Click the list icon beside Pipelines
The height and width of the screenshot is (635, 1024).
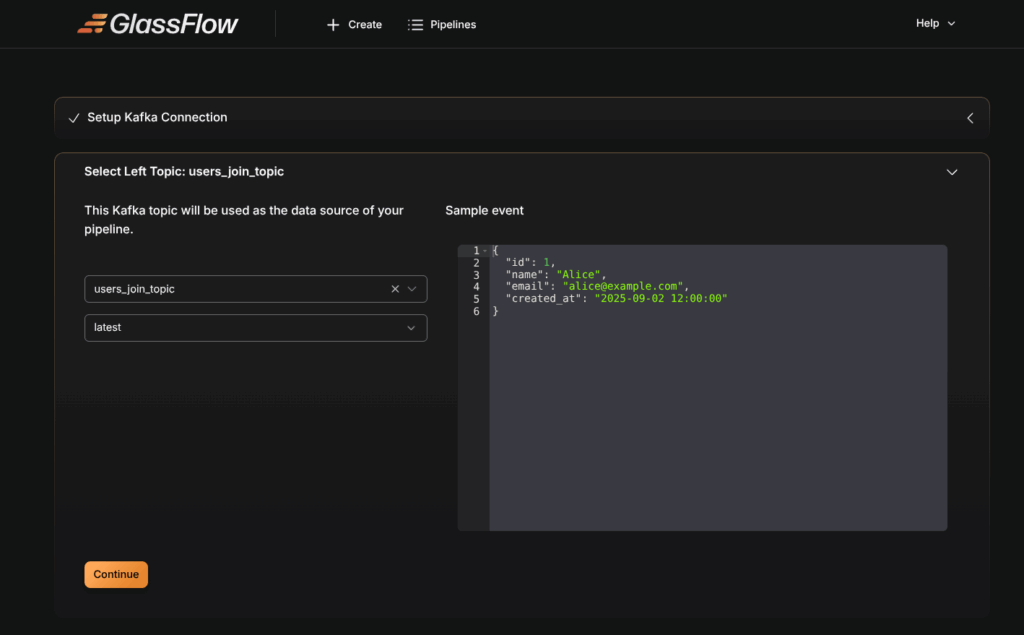click(x=416, y=25)
